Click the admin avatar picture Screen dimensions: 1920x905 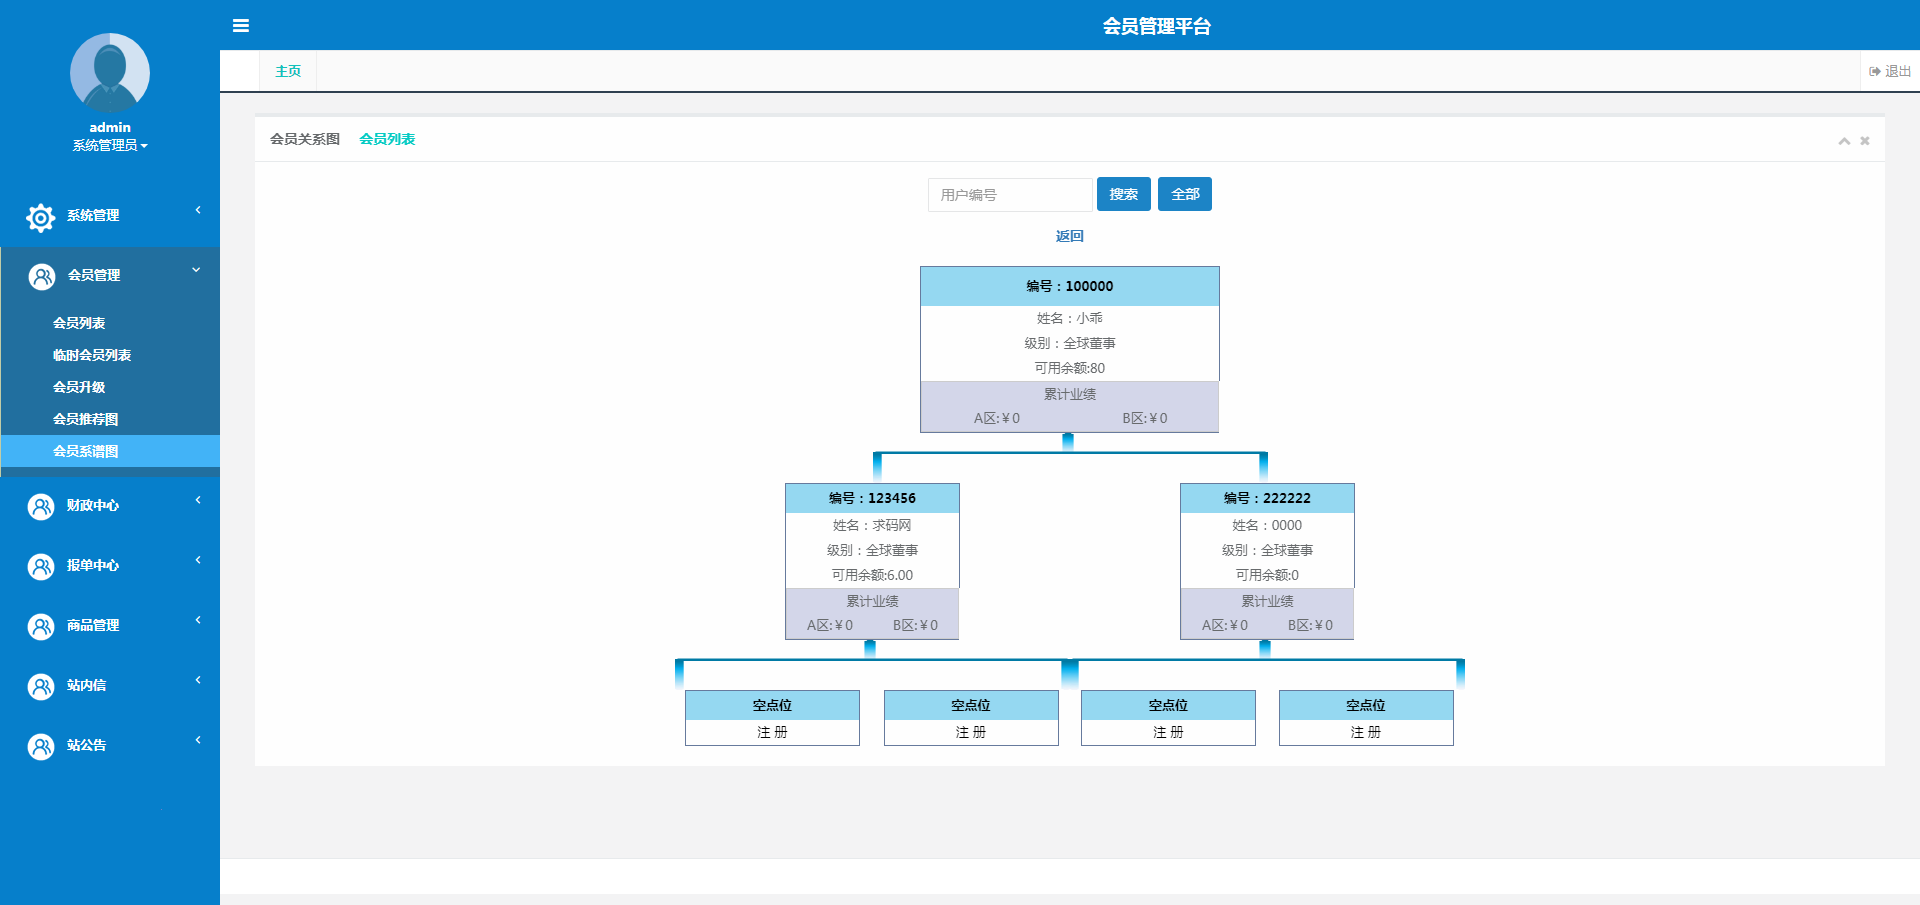(110, 72)
